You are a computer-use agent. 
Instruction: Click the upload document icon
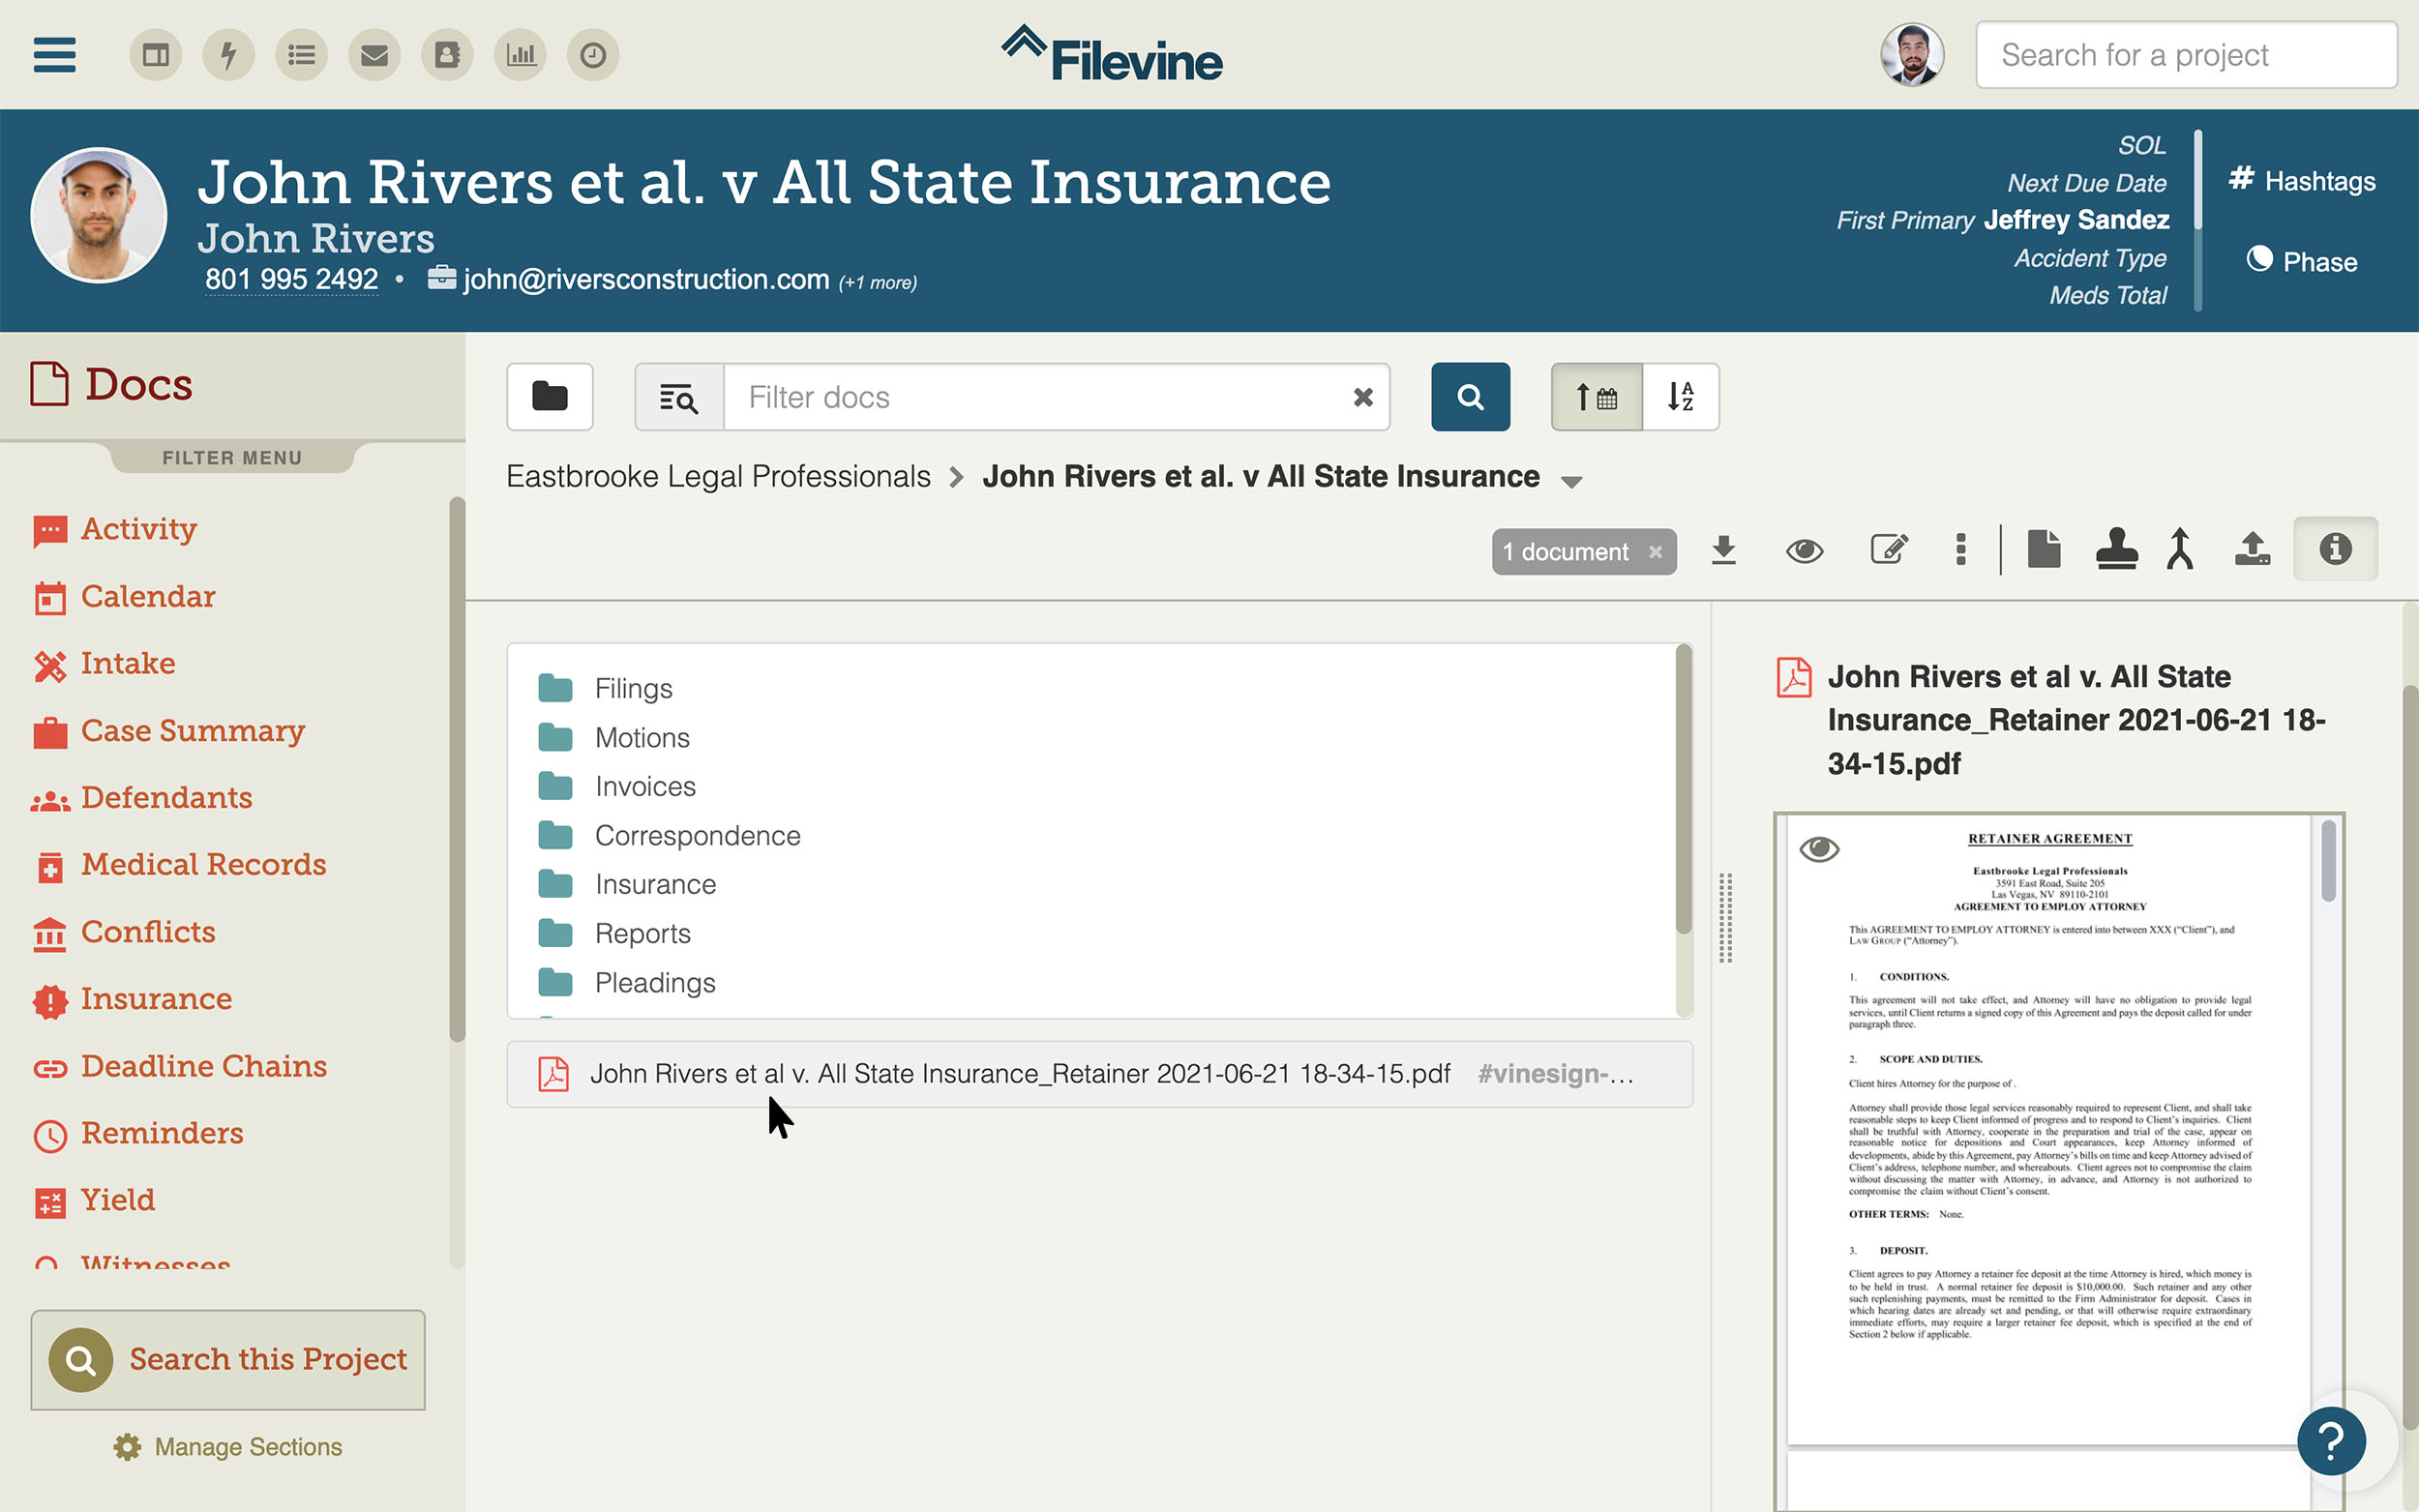click(2252, 550)
